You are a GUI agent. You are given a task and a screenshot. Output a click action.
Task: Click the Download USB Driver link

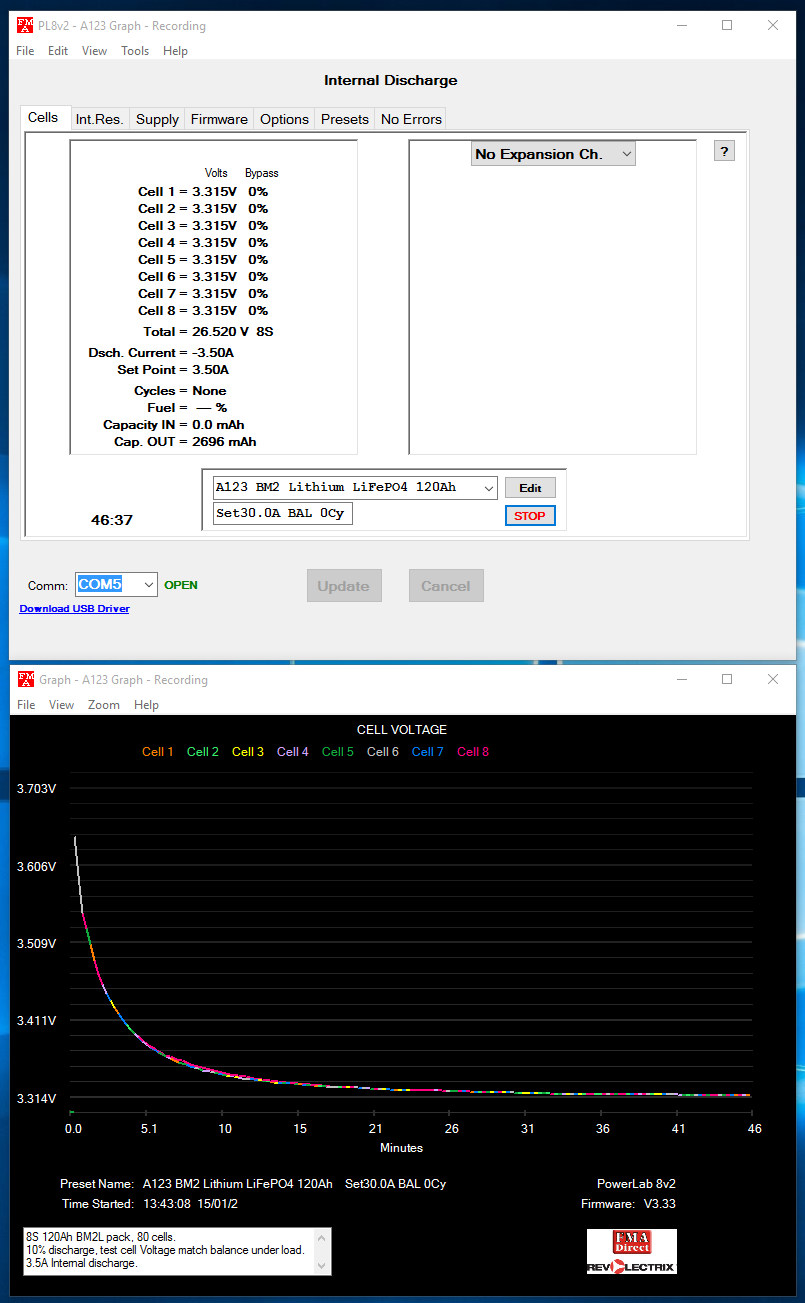[74, 609]
